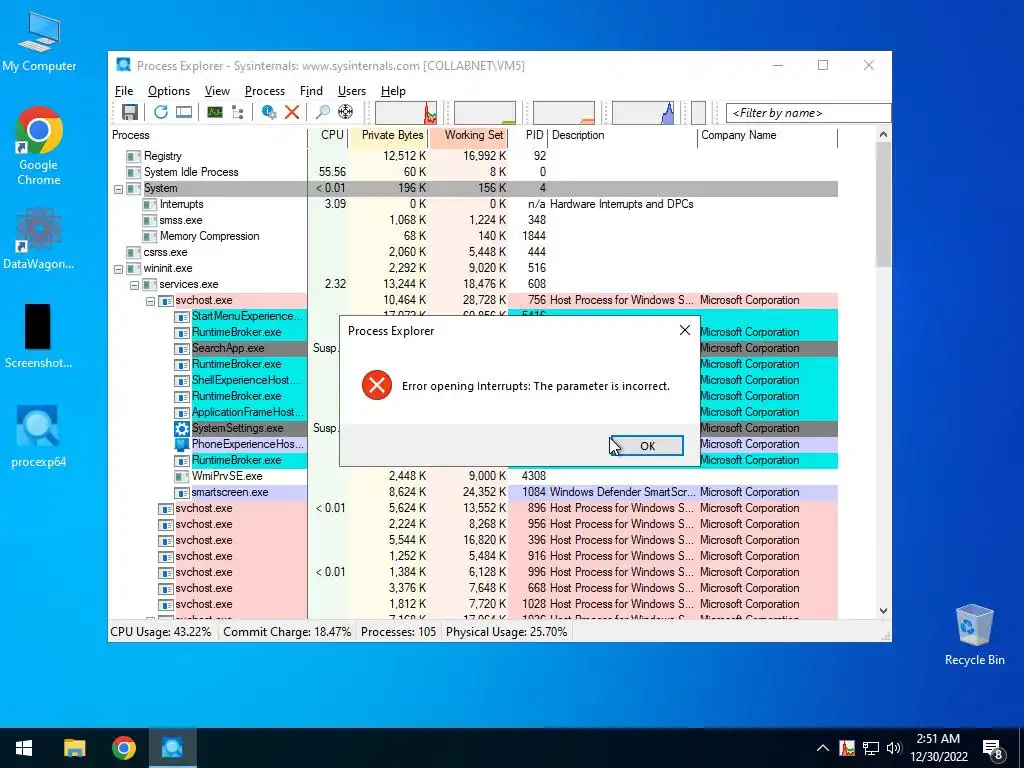Open File Explorer from the taskbar
The height and width of the screenshot is (768, 1024).
[74, 748]
